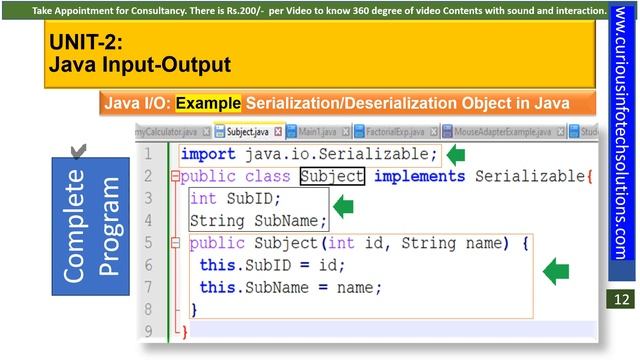The width and height of the screenshot is (640, 360).
Task: Click the FactorialExp.java file icon
Action: pyautogui.click(x=359, y=131)
